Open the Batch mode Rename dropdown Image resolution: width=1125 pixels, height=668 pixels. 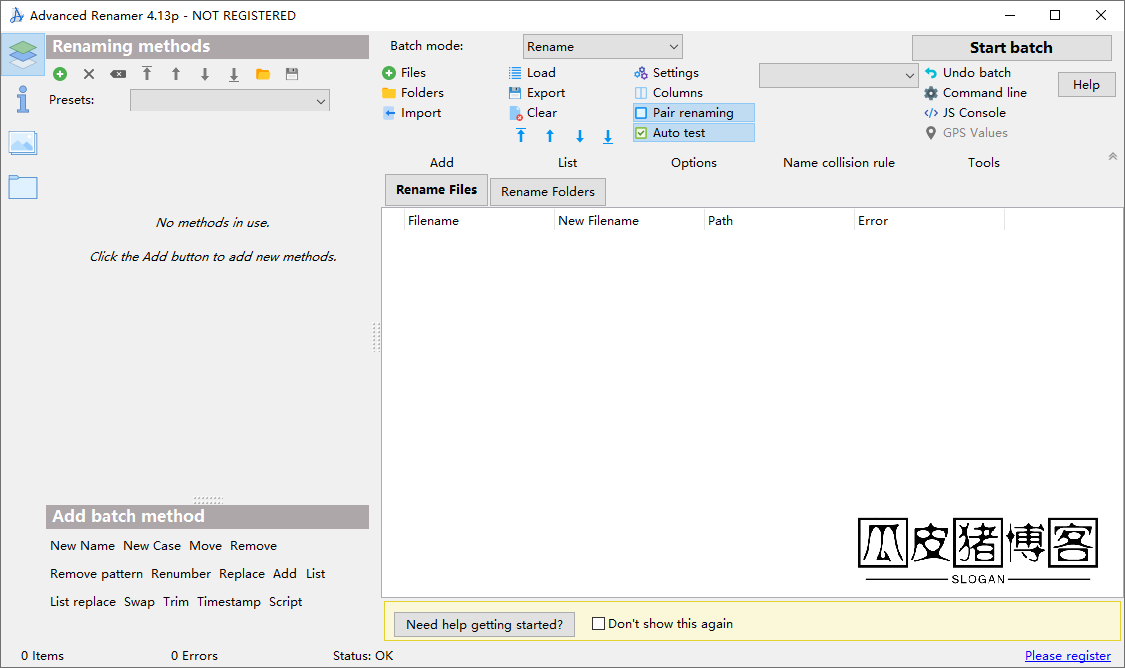click(x=603, y=47)
